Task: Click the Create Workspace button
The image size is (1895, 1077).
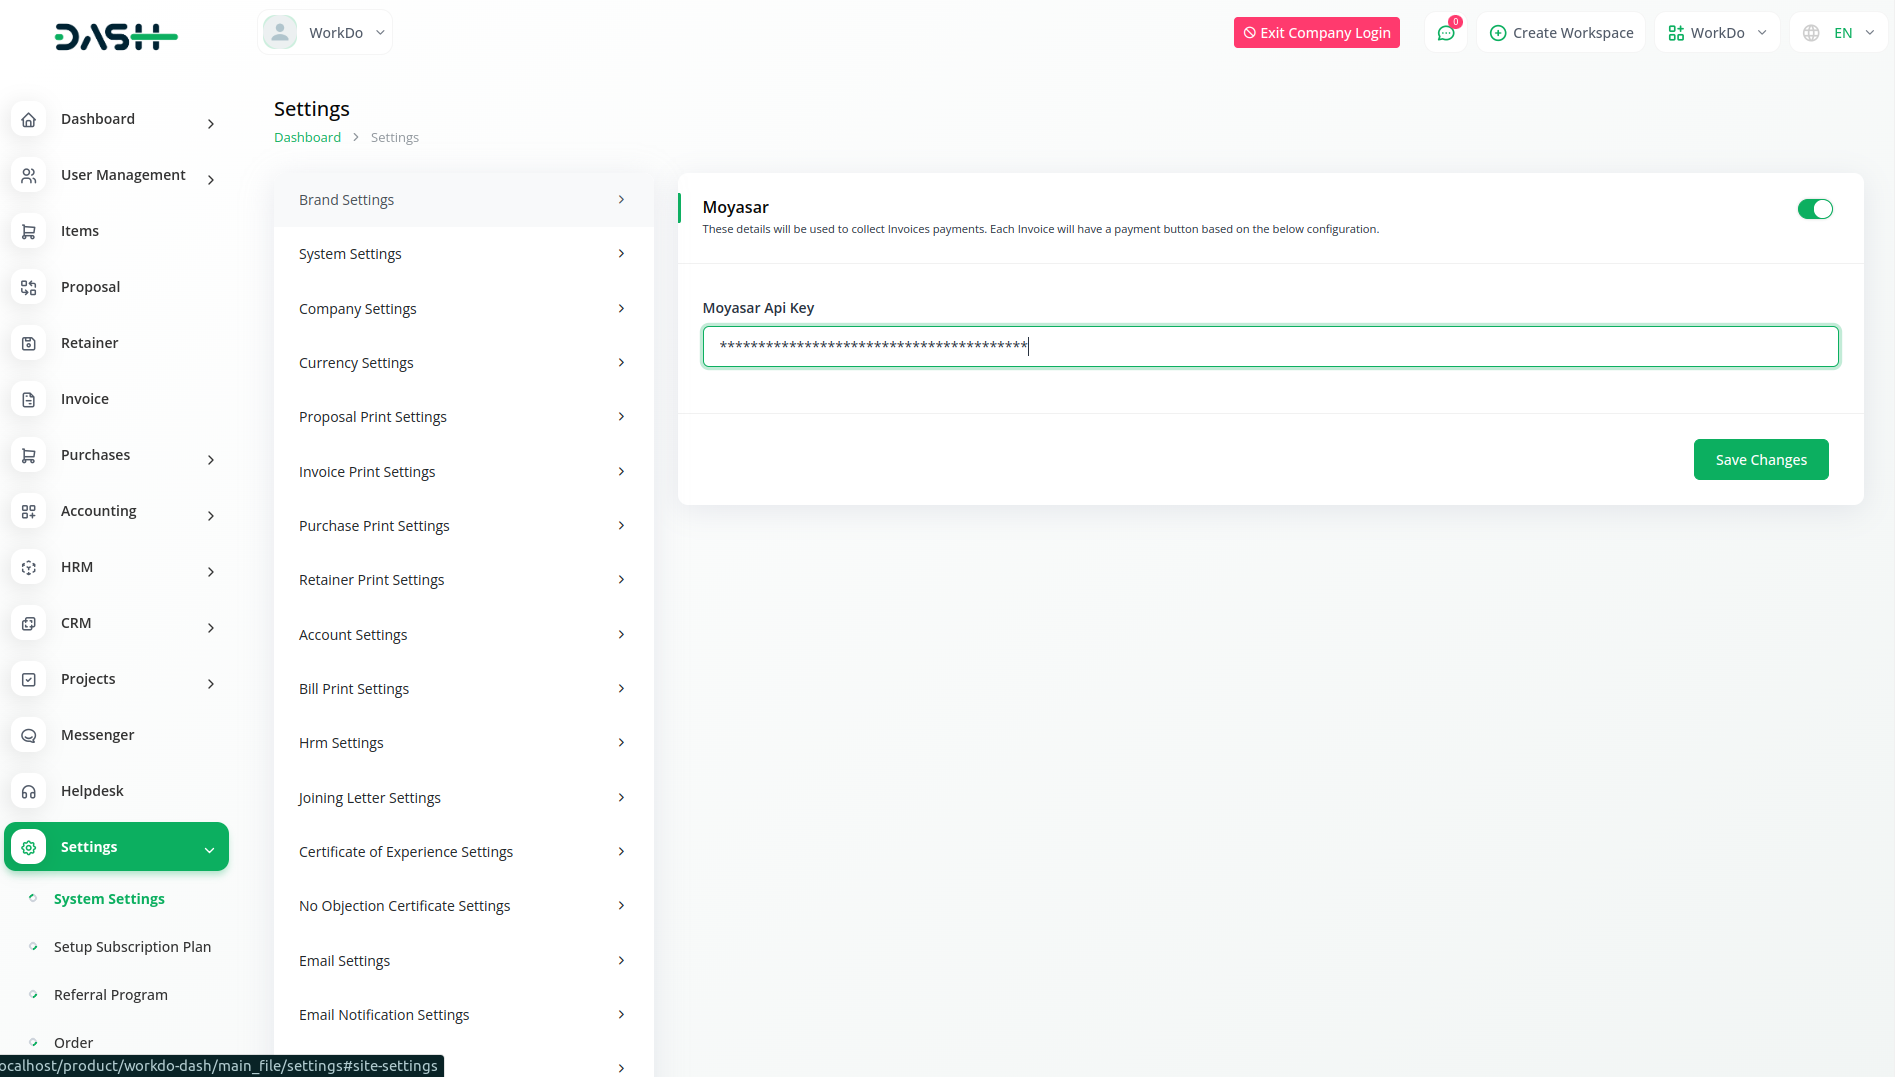Action: pyautogui.click(x=1560, y=33)
